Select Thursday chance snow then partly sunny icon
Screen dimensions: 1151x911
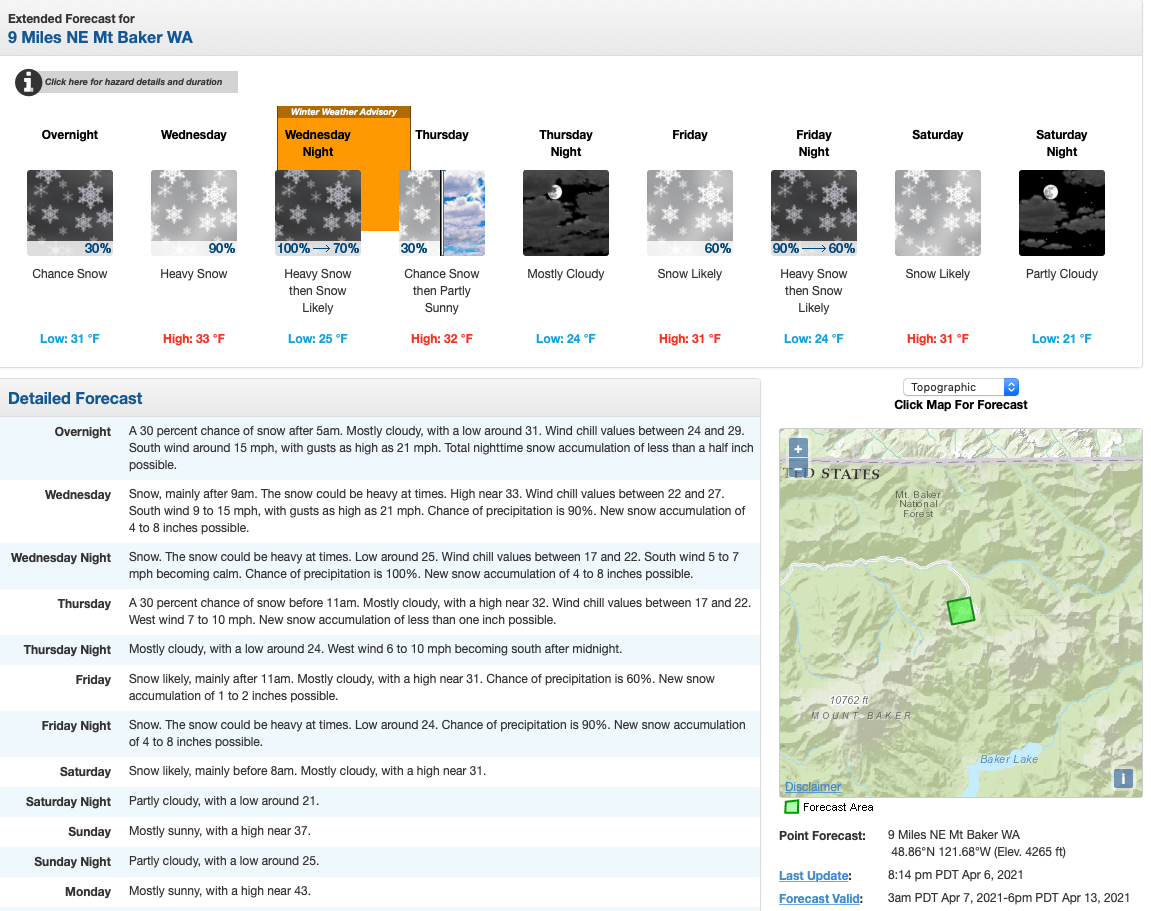click(442, 213)
